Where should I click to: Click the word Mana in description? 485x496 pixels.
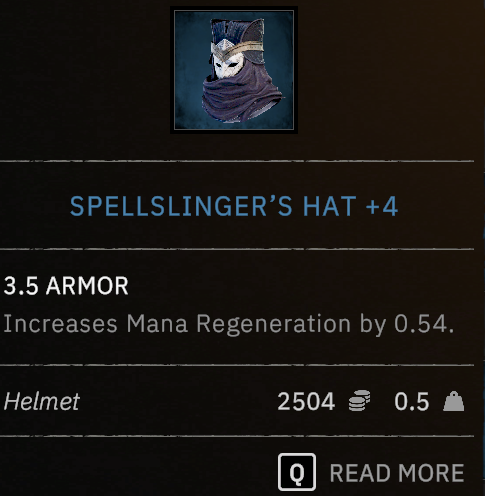pyautogui.click(x=157, y=324)
